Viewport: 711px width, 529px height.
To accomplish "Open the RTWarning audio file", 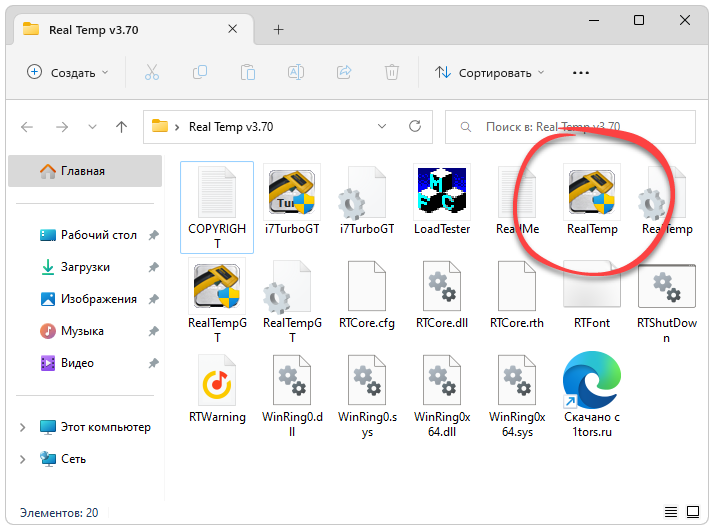I will (x=217, y=389).
